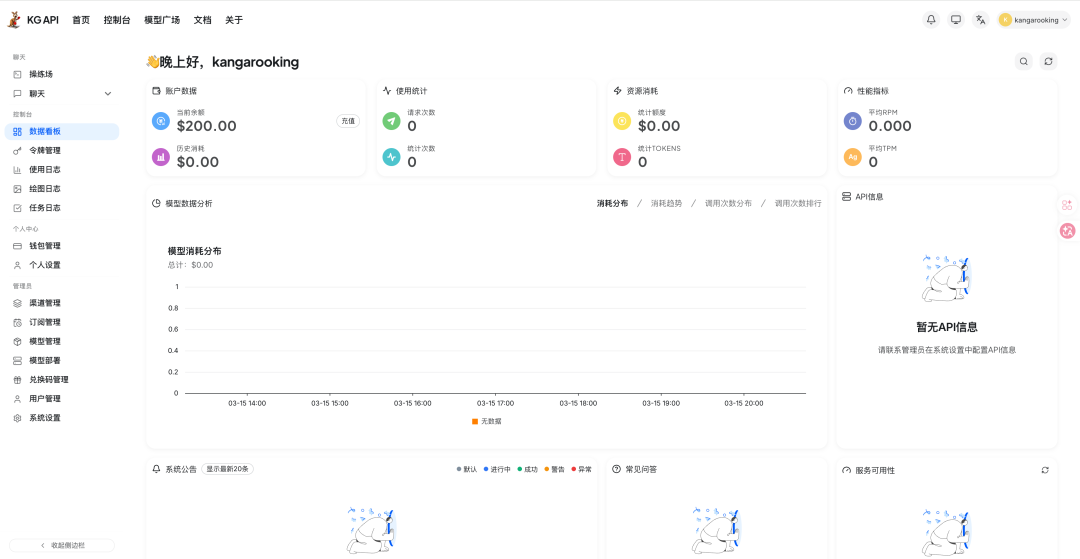The width and height of the screenshot is (1080, 559).
Task: Click the 显示最新20条 announcements tag
Action: click(227, 469)
